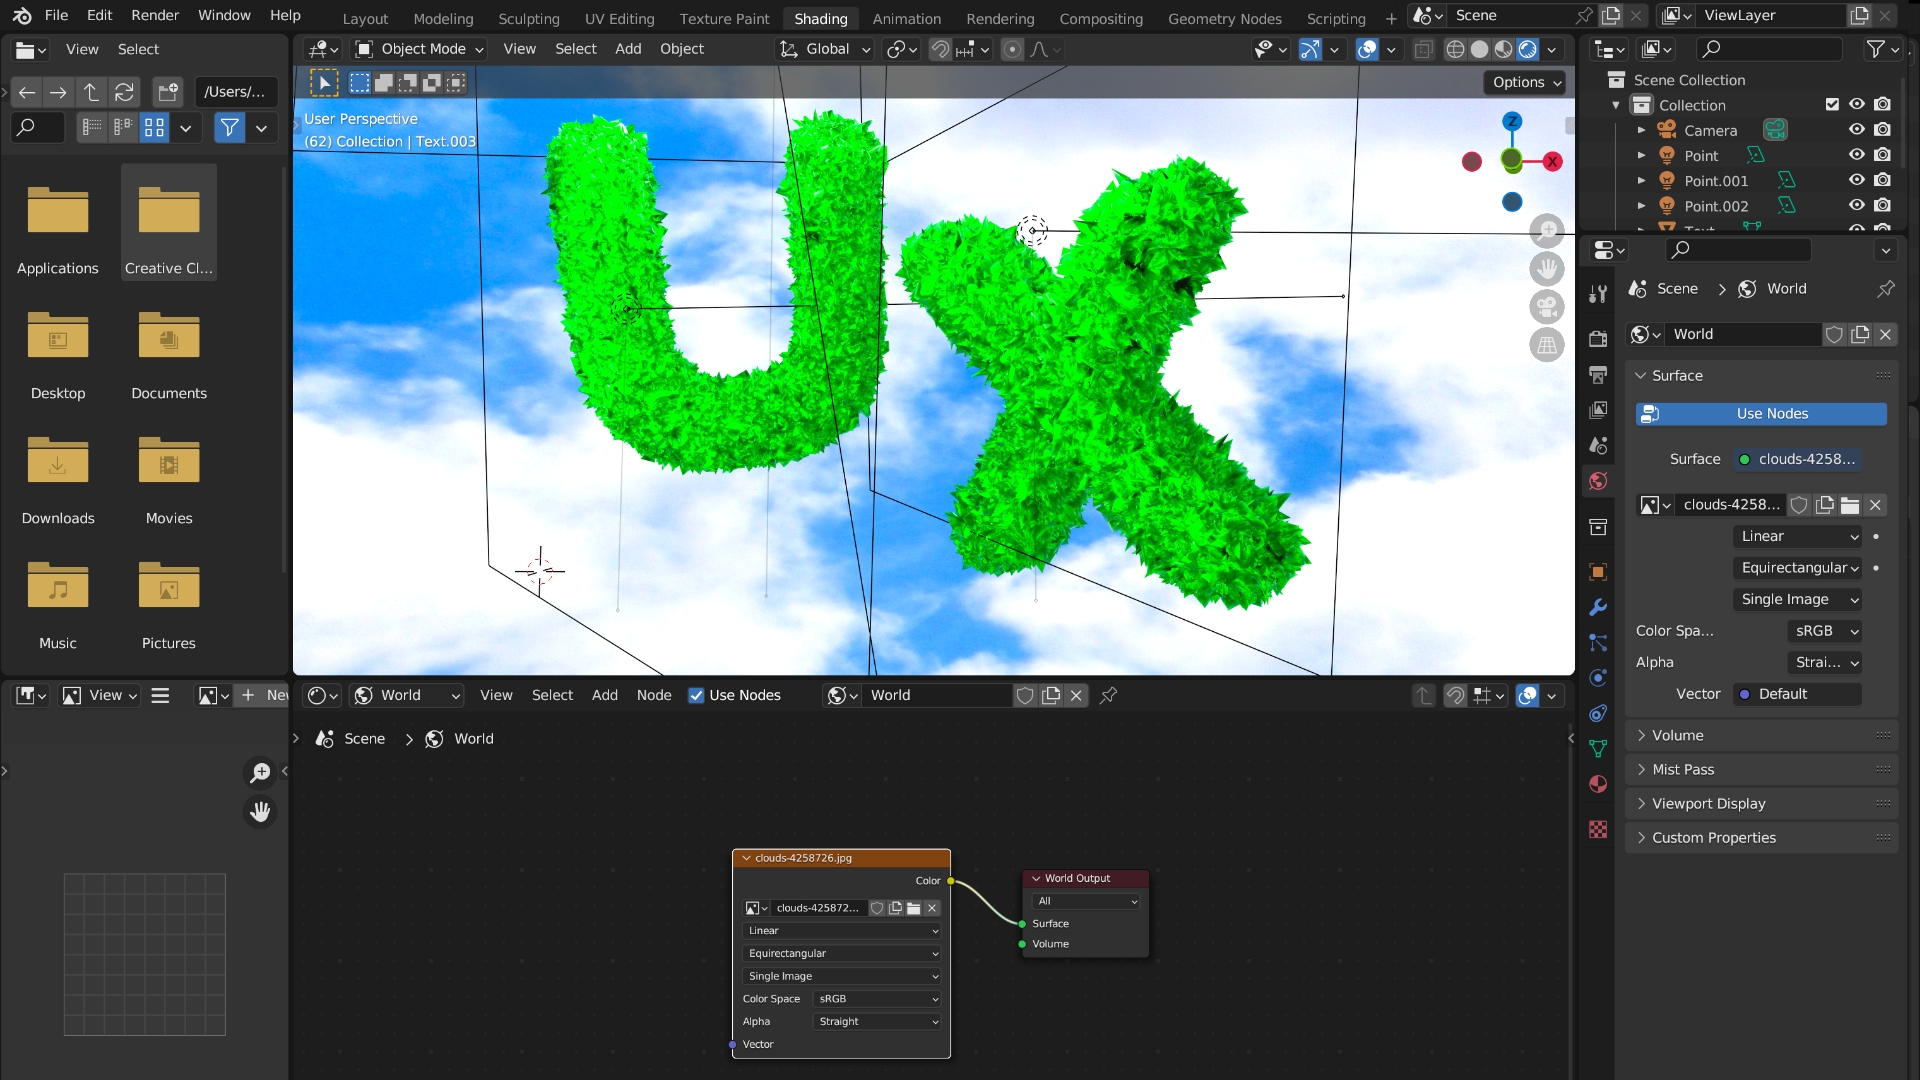Select the Tool properties tab icon
The height and width of the screenshot is (1080, 1920).
pyautogui.click(x=1598, y=293)
